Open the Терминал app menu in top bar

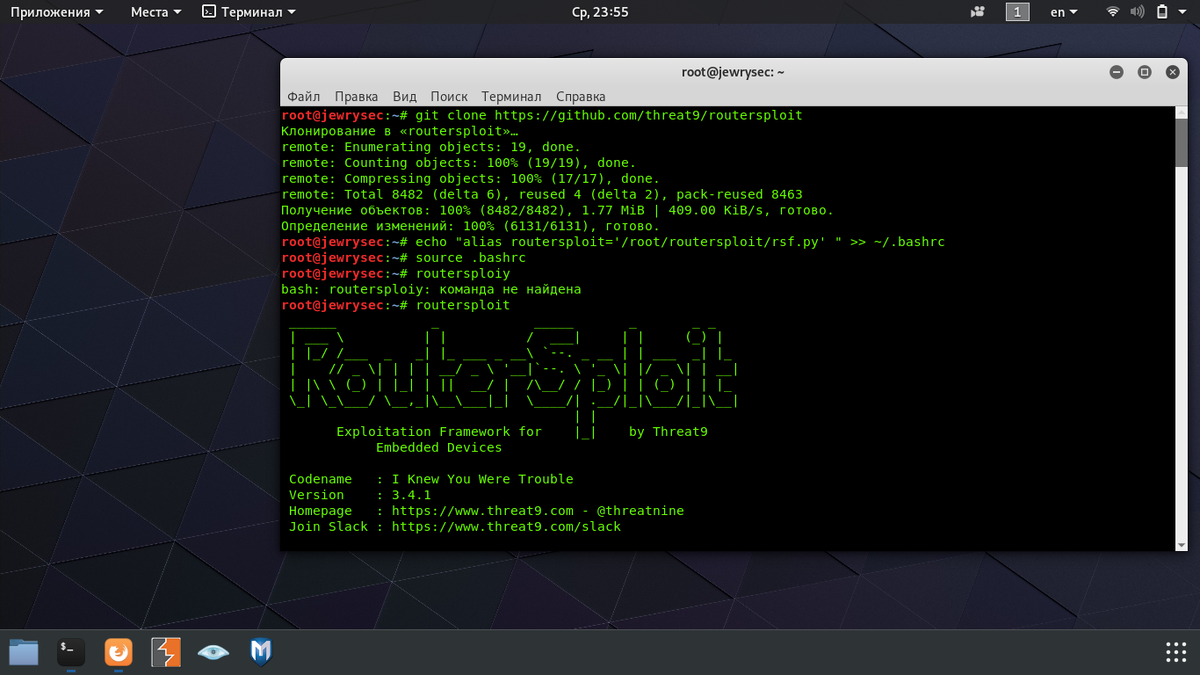(x=248, y=13)
